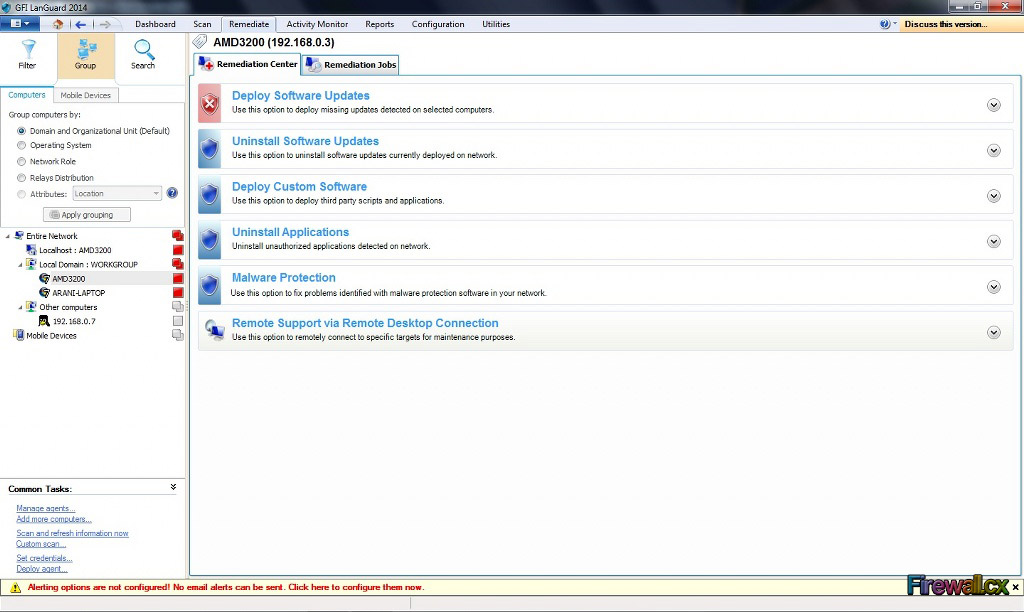Select Network Role grouping option

click(x=22, y=161)
